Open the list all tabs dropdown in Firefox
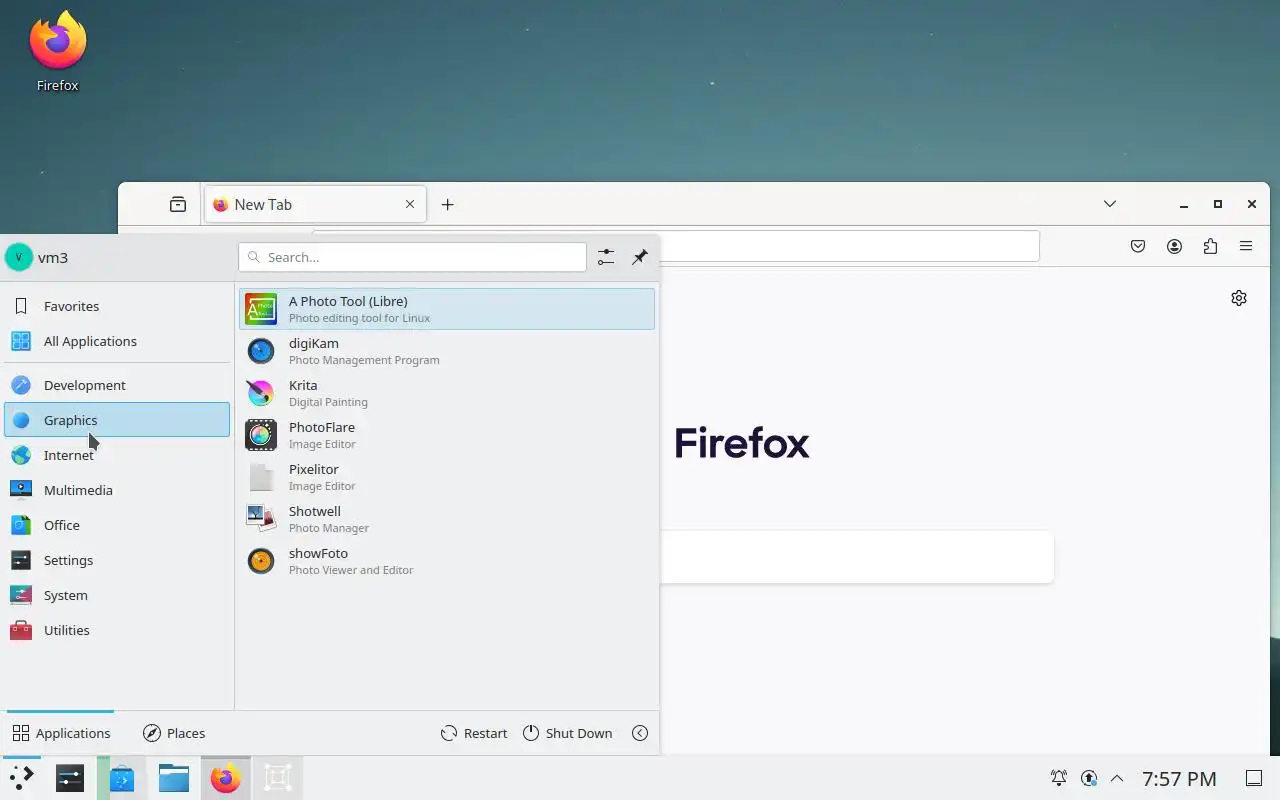Viewport: 1280px width, 800px height. [1110, 204]
